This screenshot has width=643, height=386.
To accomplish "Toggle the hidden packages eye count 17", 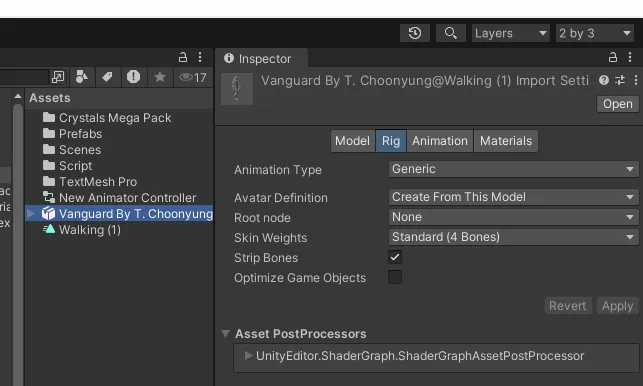I will pyautogui.click(x=193, y=77).
